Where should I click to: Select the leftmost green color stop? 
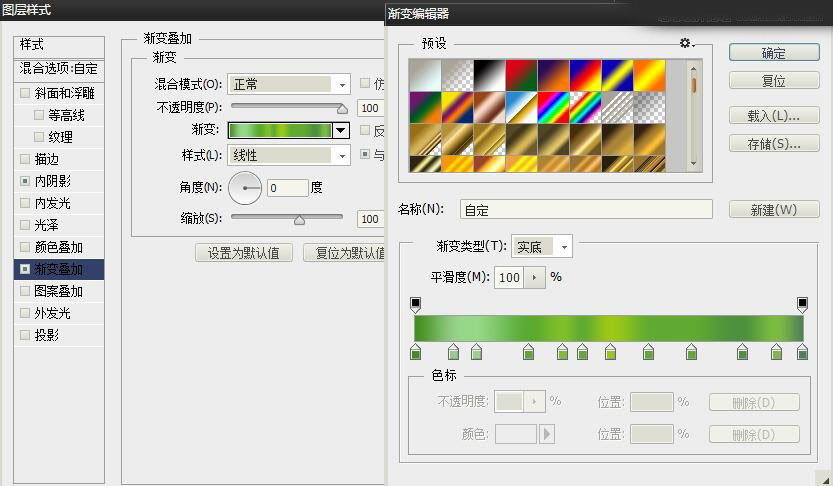pyautogui.click(x=415, y=352)
